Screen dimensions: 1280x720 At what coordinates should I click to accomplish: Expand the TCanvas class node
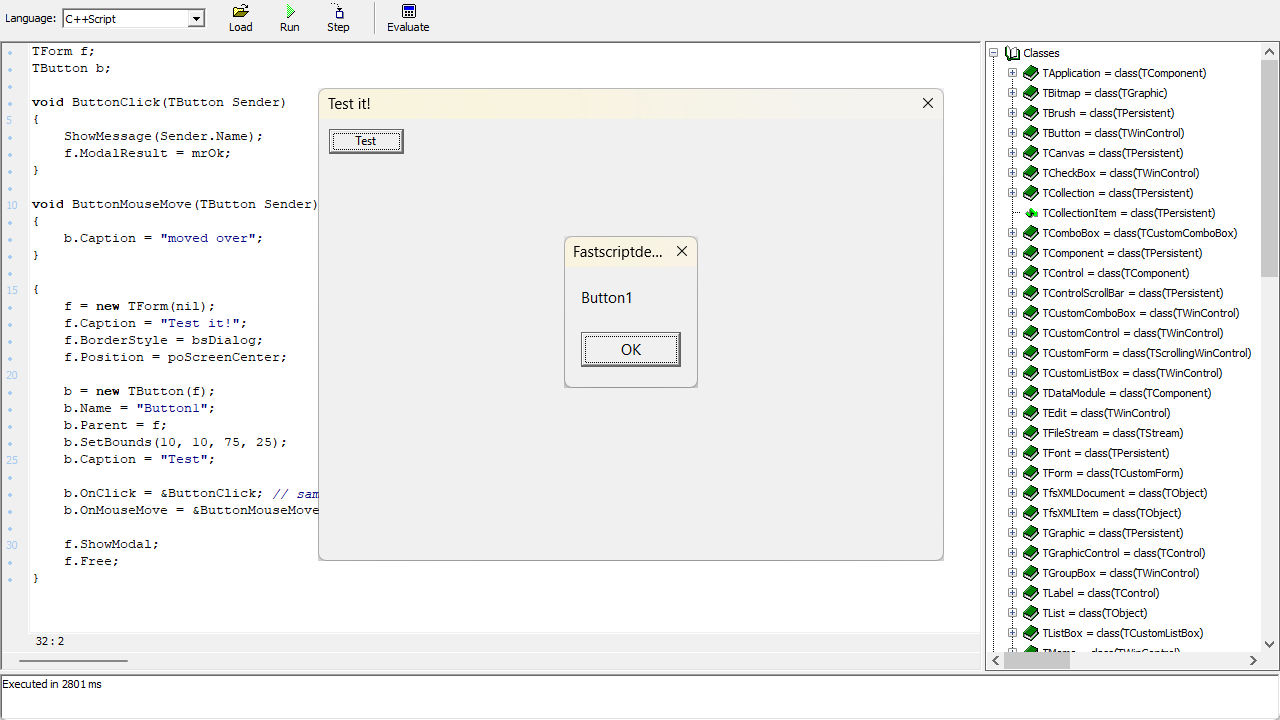coord(1012,153)
